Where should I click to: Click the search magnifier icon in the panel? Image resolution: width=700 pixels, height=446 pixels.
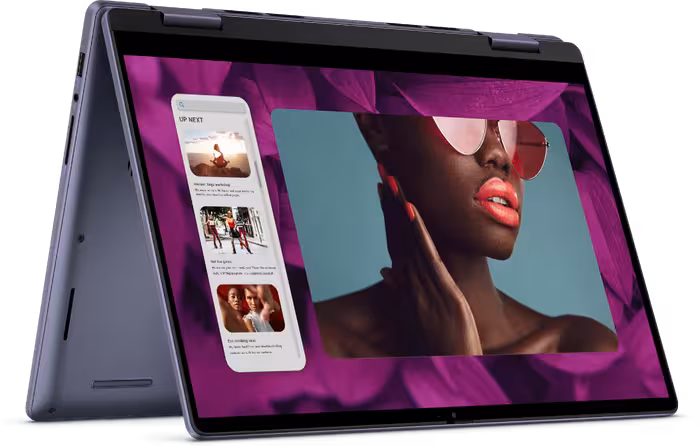click(183, 104)
